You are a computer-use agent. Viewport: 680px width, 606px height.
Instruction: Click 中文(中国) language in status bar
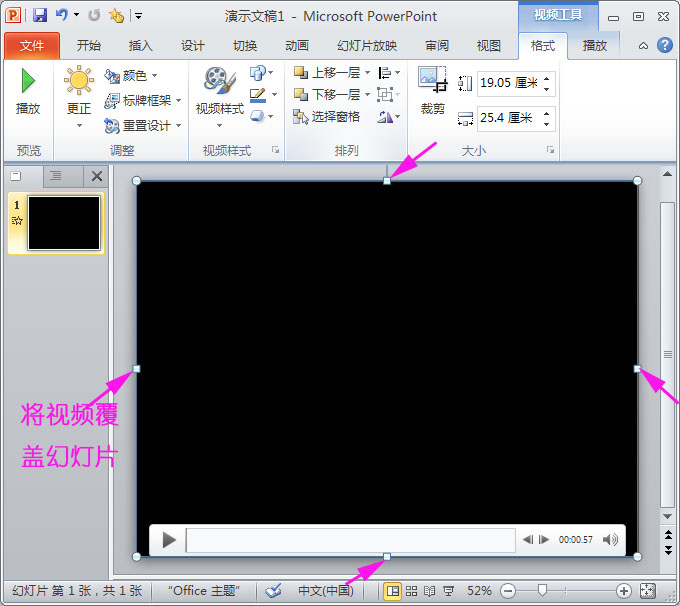coord(326,590)
